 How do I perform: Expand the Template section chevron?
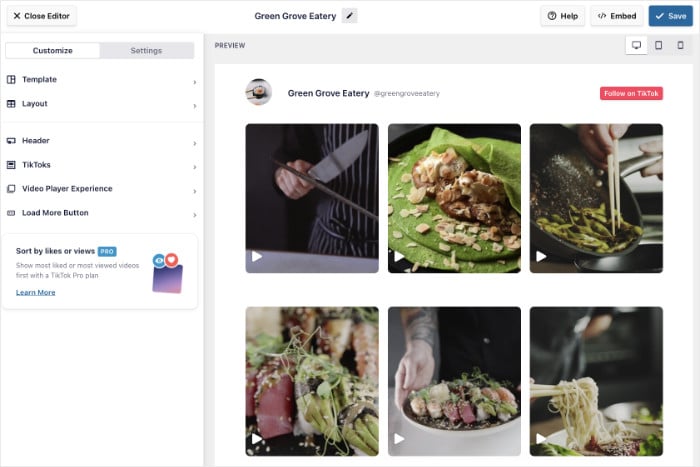[195, 82]
